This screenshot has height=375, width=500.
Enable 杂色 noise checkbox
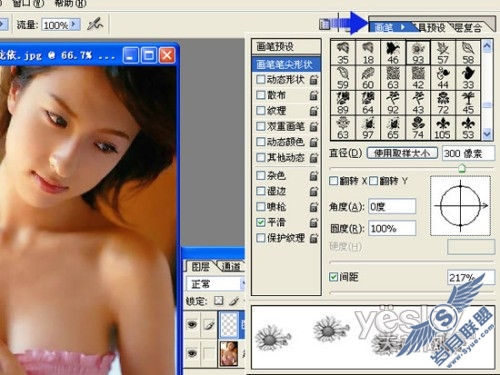pos(261,175)
